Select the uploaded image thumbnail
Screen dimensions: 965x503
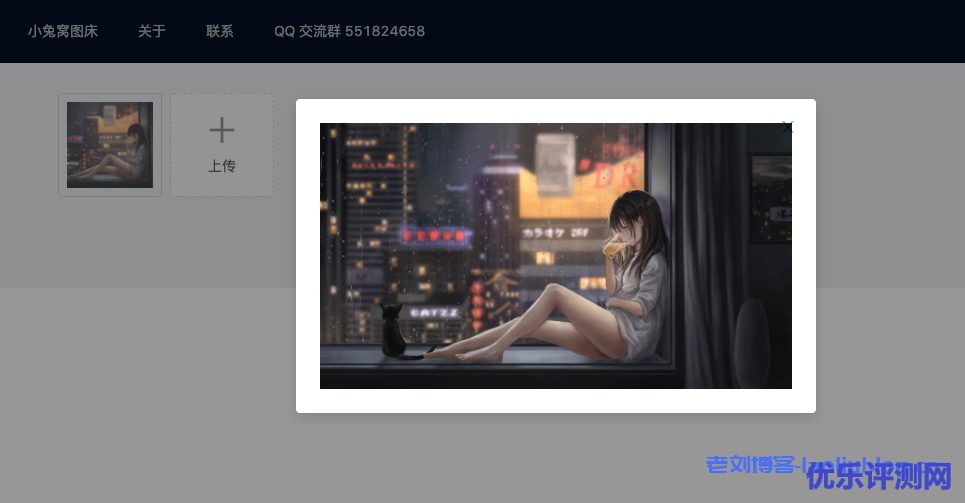click(110, 145)
